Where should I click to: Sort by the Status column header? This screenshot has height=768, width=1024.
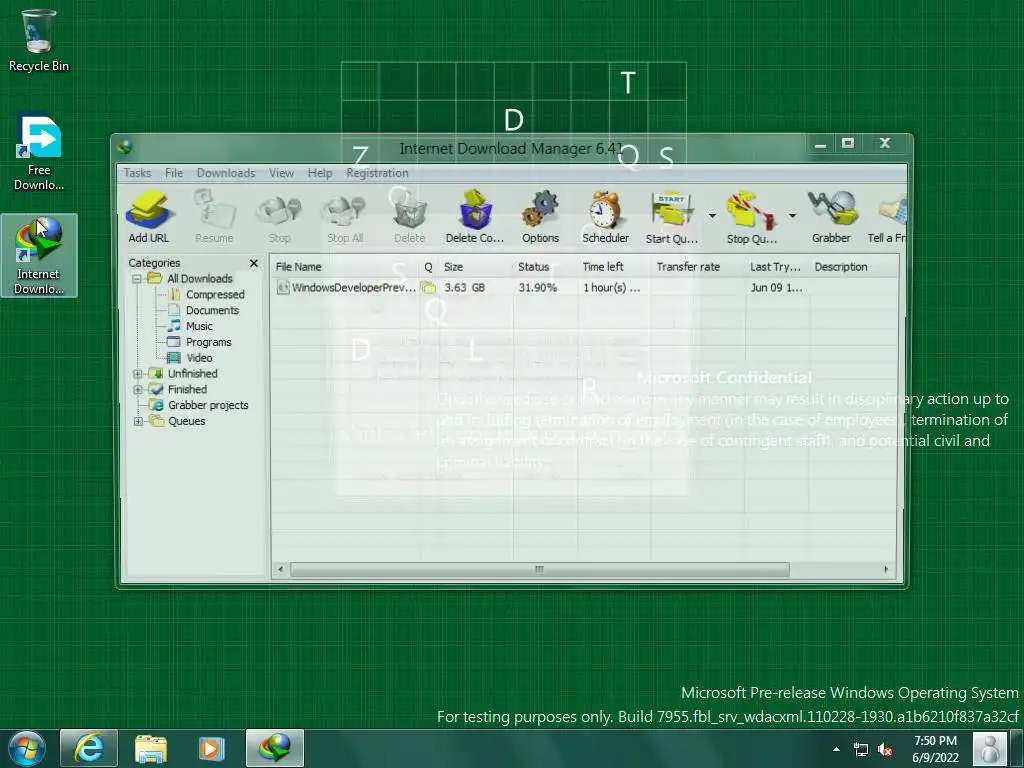[x=545, y=266]
